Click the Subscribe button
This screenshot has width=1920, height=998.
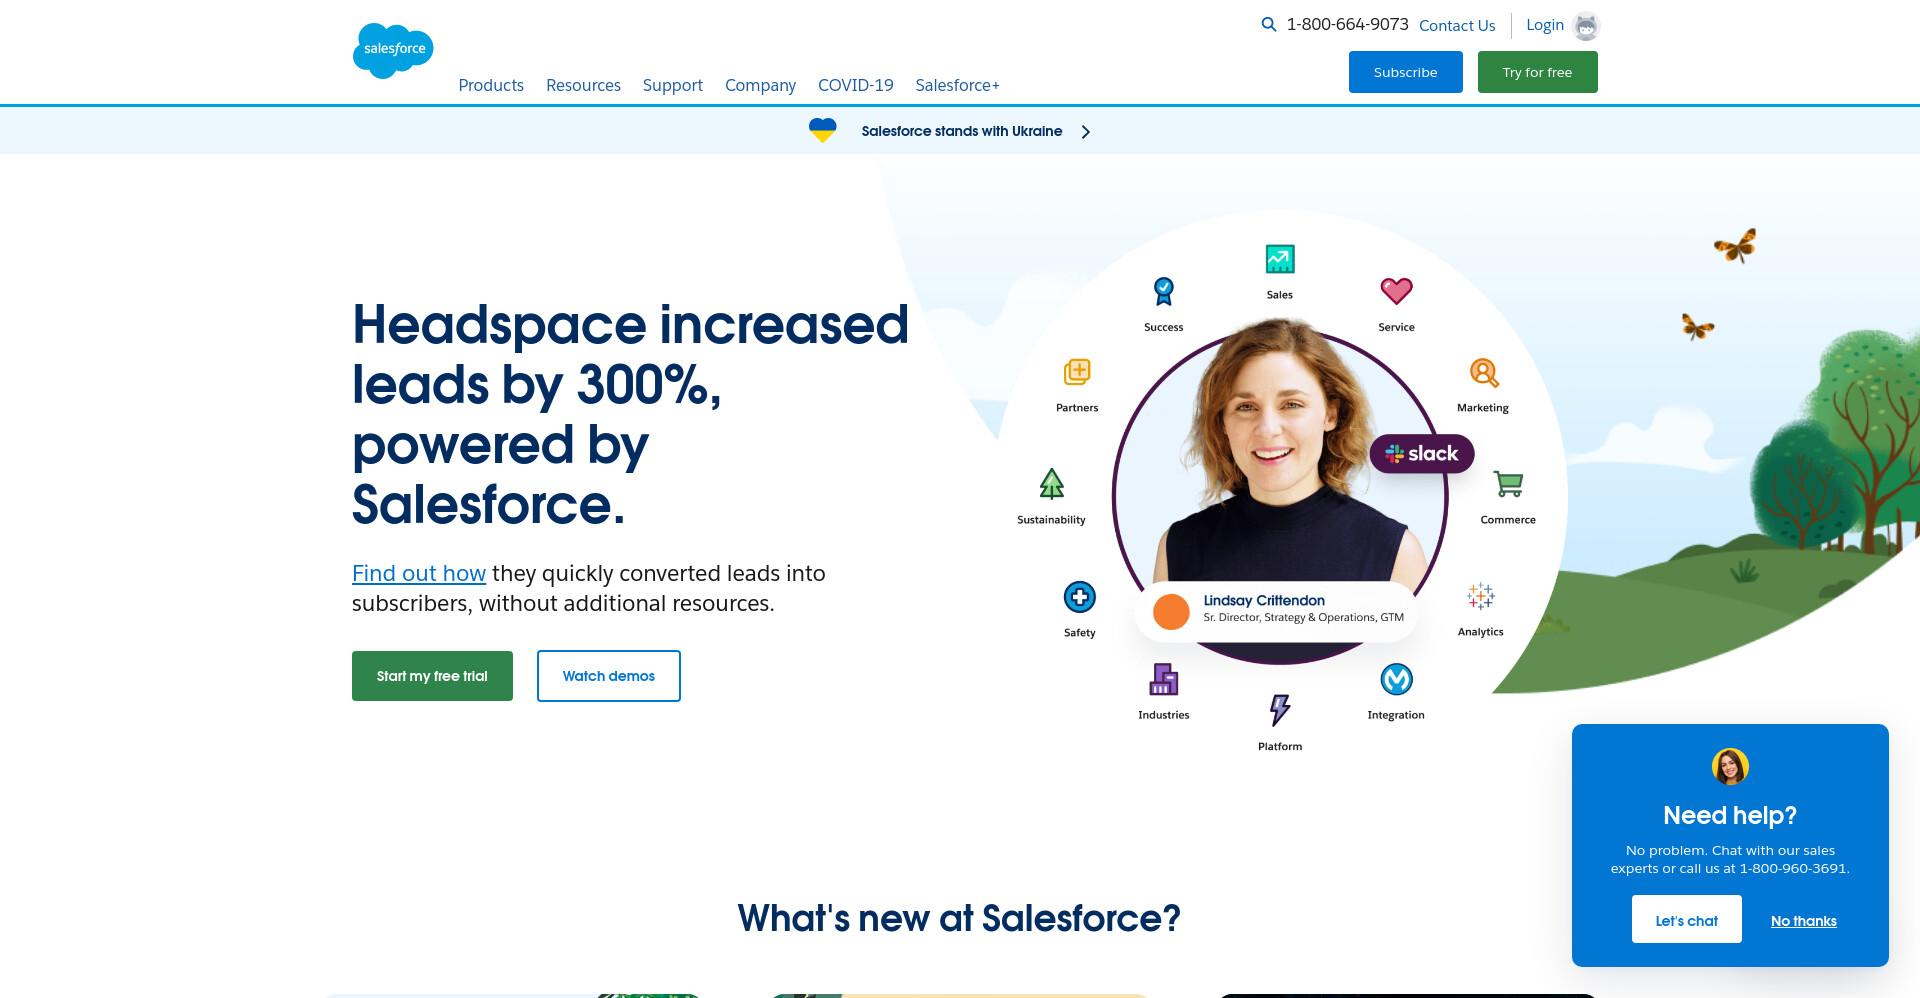1405,72
